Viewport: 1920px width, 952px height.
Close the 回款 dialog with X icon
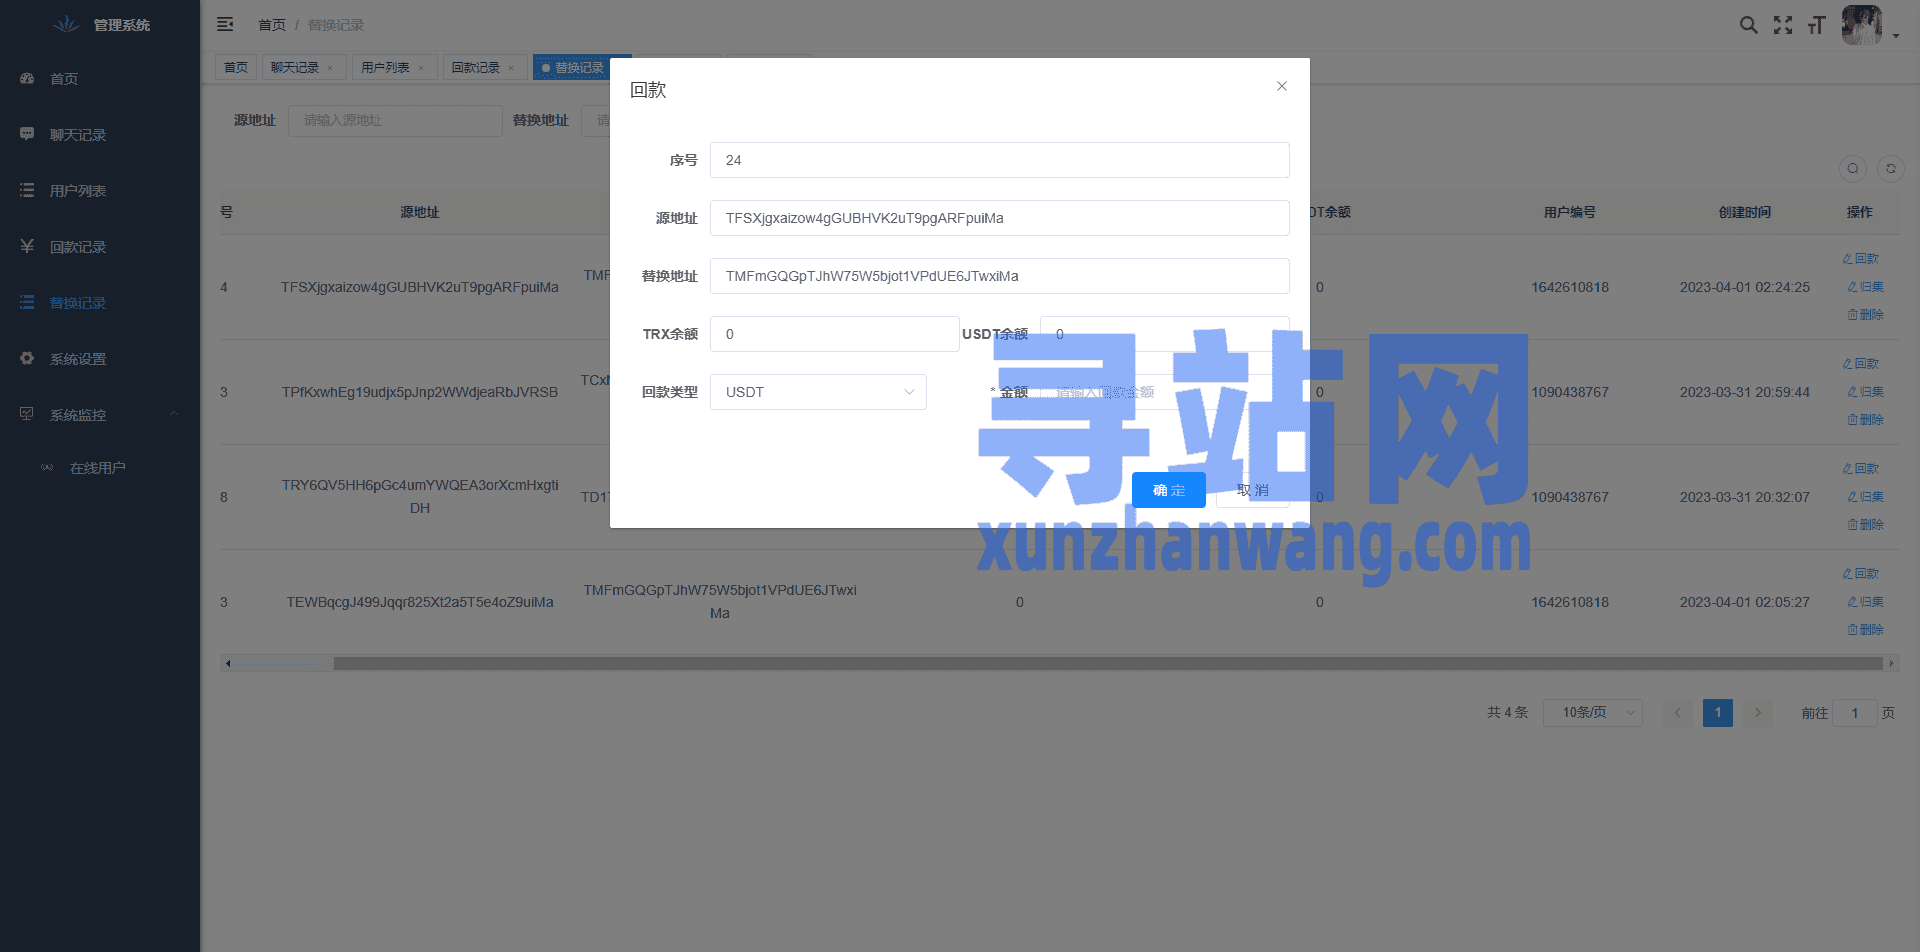pos(1281,87)
